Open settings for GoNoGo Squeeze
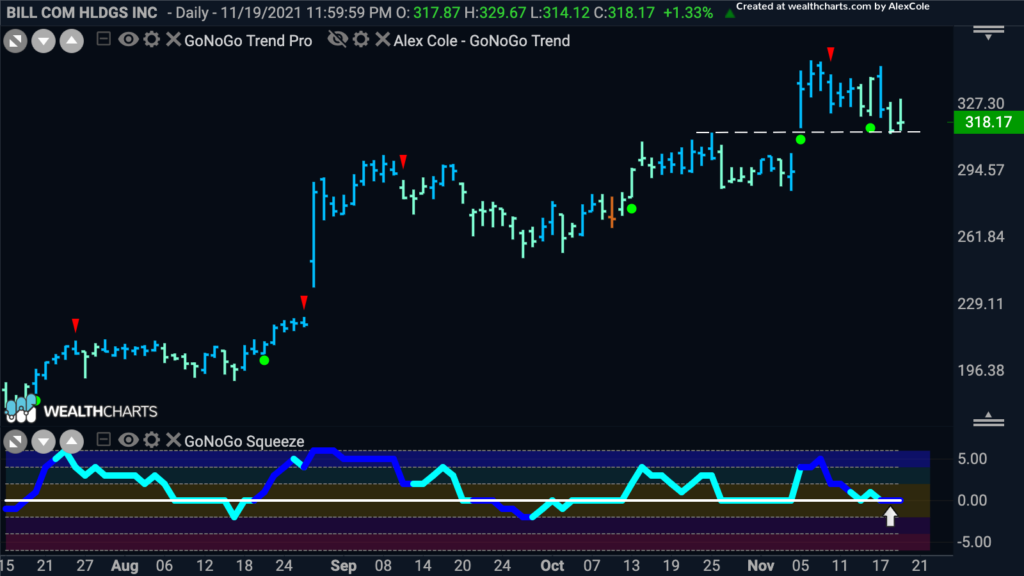Image resolution: width=1024 pixels, height=576 pixels. (152, 440)
